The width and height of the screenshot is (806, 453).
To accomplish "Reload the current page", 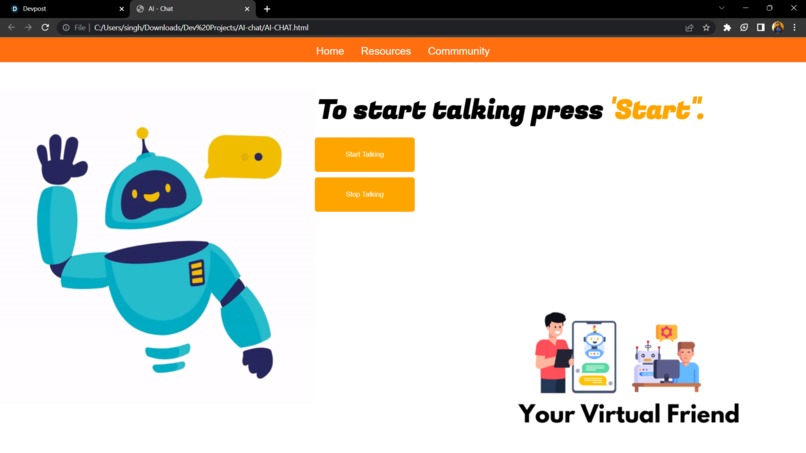I will [45, 28].
